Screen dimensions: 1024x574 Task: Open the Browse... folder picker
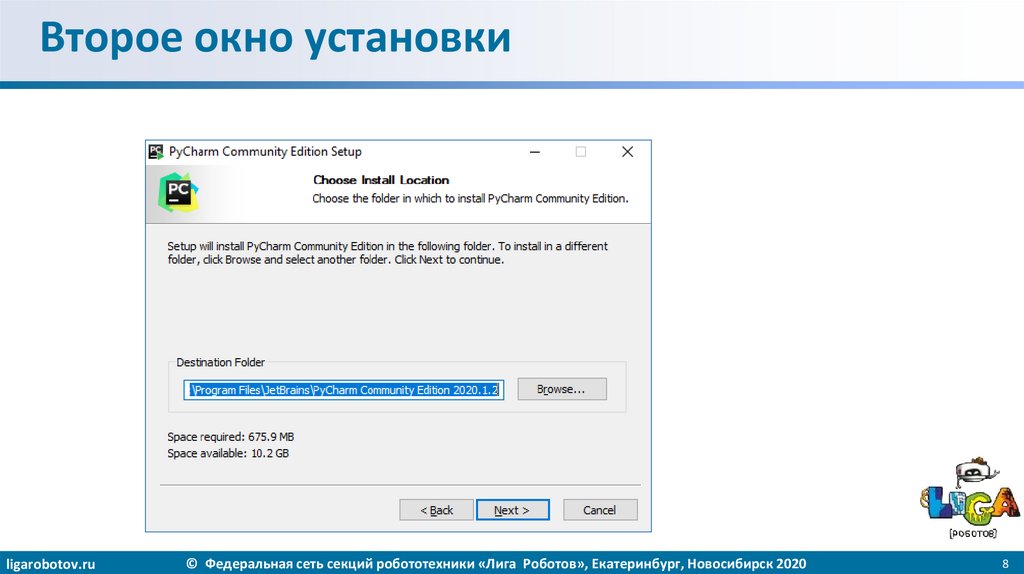562,389
